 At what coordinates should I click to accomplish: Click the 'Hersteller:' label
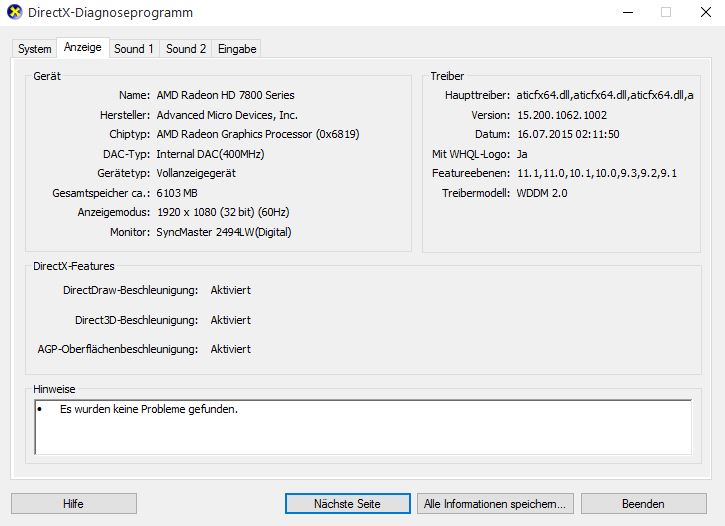click(x=125, y=115)
